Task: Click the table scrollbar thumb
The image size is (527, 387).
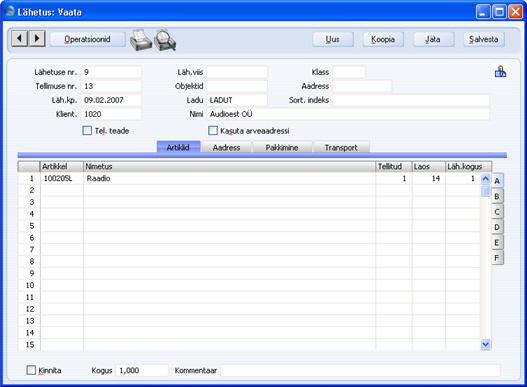Action: (485, 191)
